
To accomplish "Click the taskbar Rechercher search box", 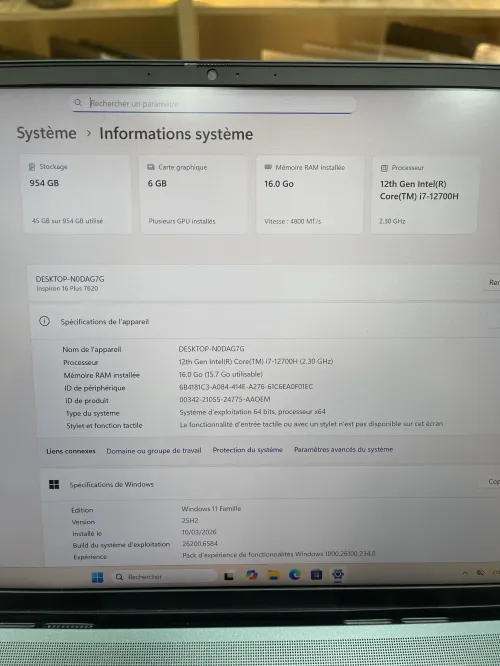I will pos(164,576).
